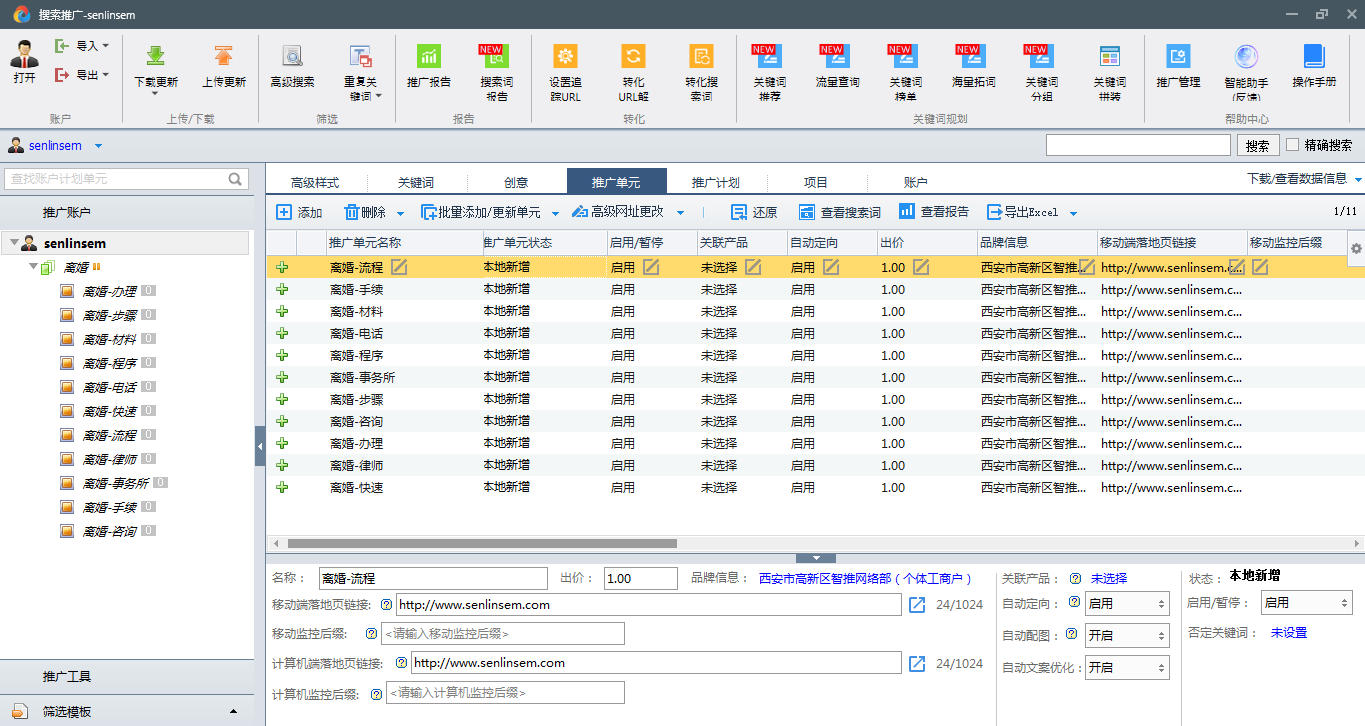1365x726 pixels.
Task: Open the 流量查询 traffic query tool
Action: click(836, 57)
